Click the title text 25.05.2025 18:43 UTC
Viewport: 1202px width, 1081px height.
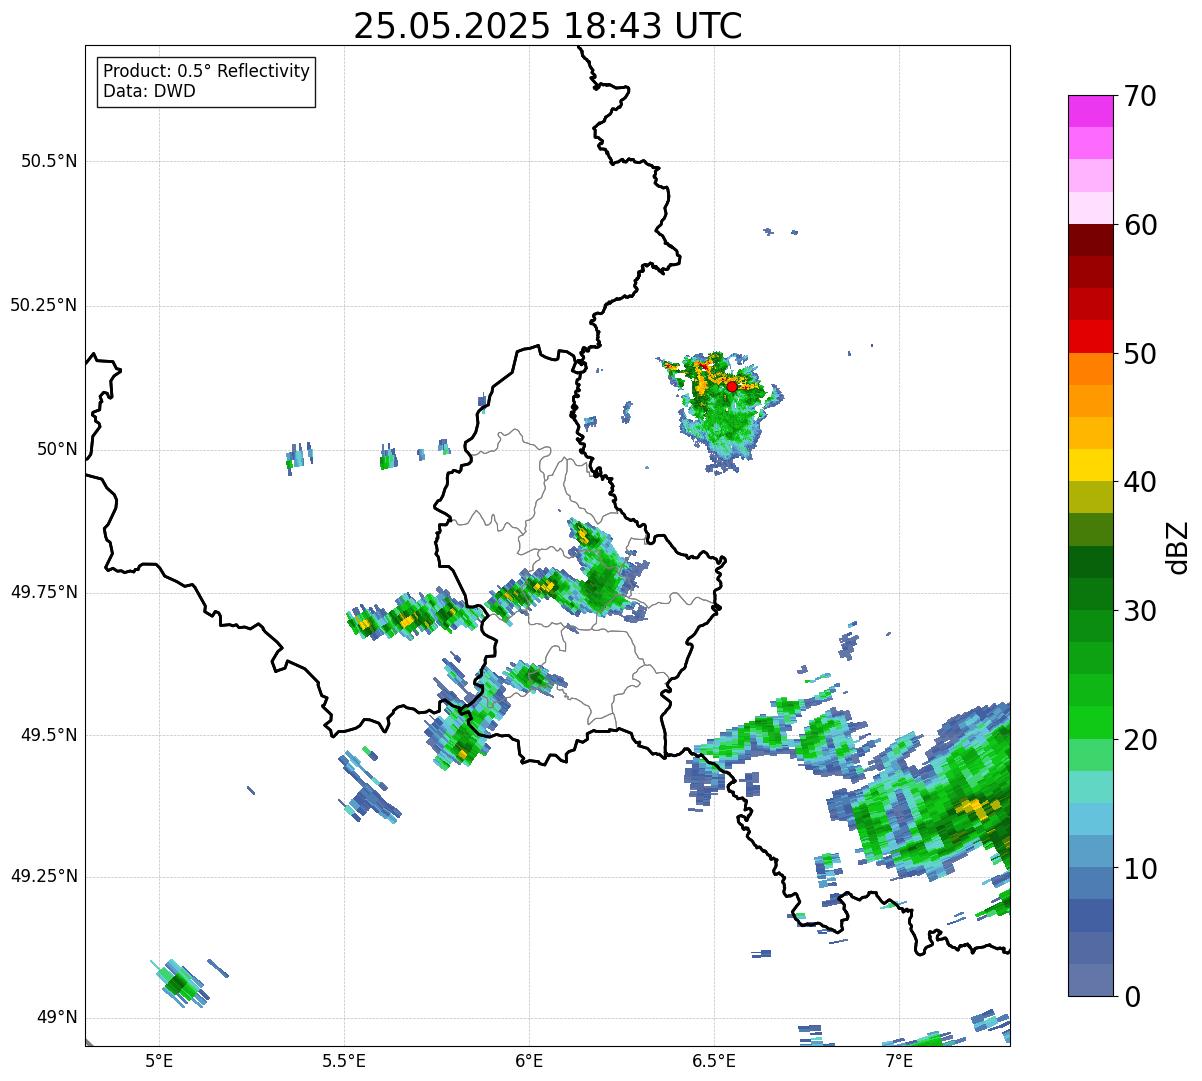tap(548, 26)
